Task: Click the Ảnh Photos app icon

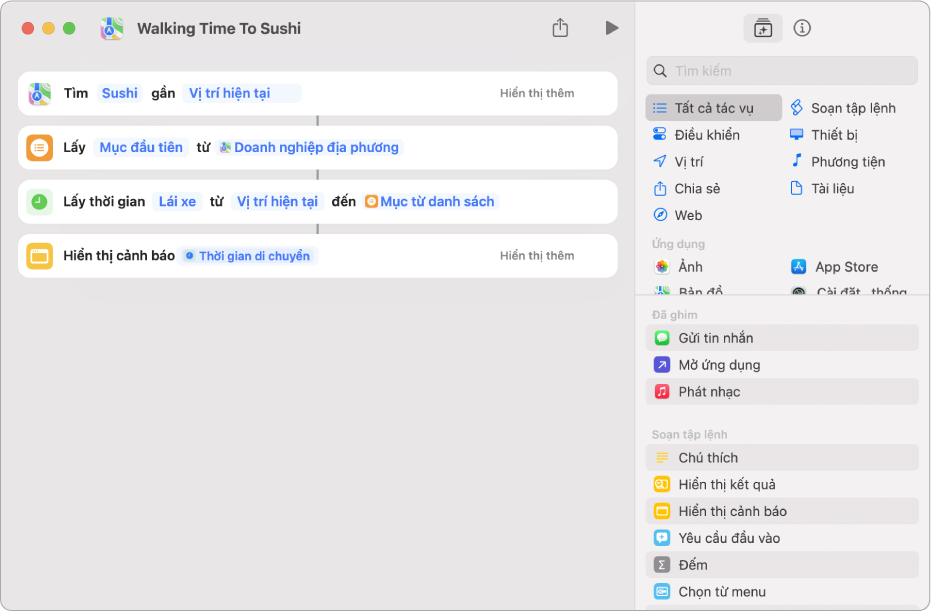Action: point(661,267)
